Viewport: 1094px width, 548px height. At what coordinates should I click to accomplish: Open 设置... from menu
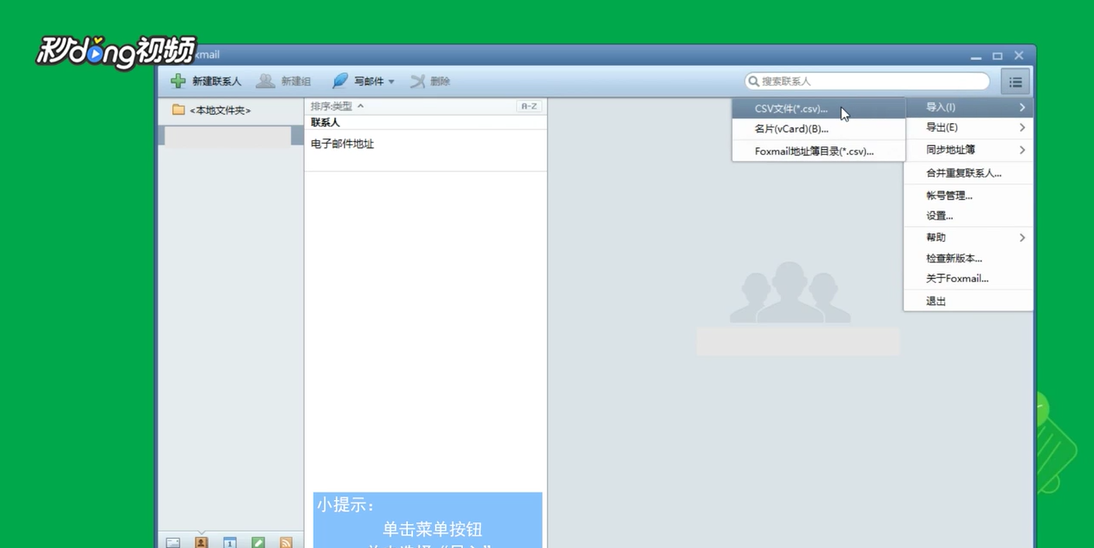click(x=968, y=216)
